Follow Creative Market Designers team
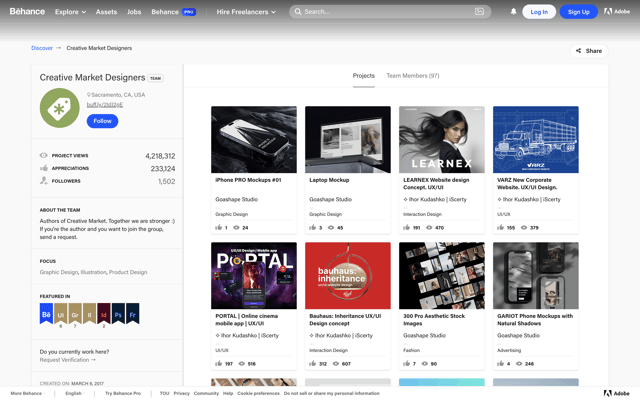 102,121
